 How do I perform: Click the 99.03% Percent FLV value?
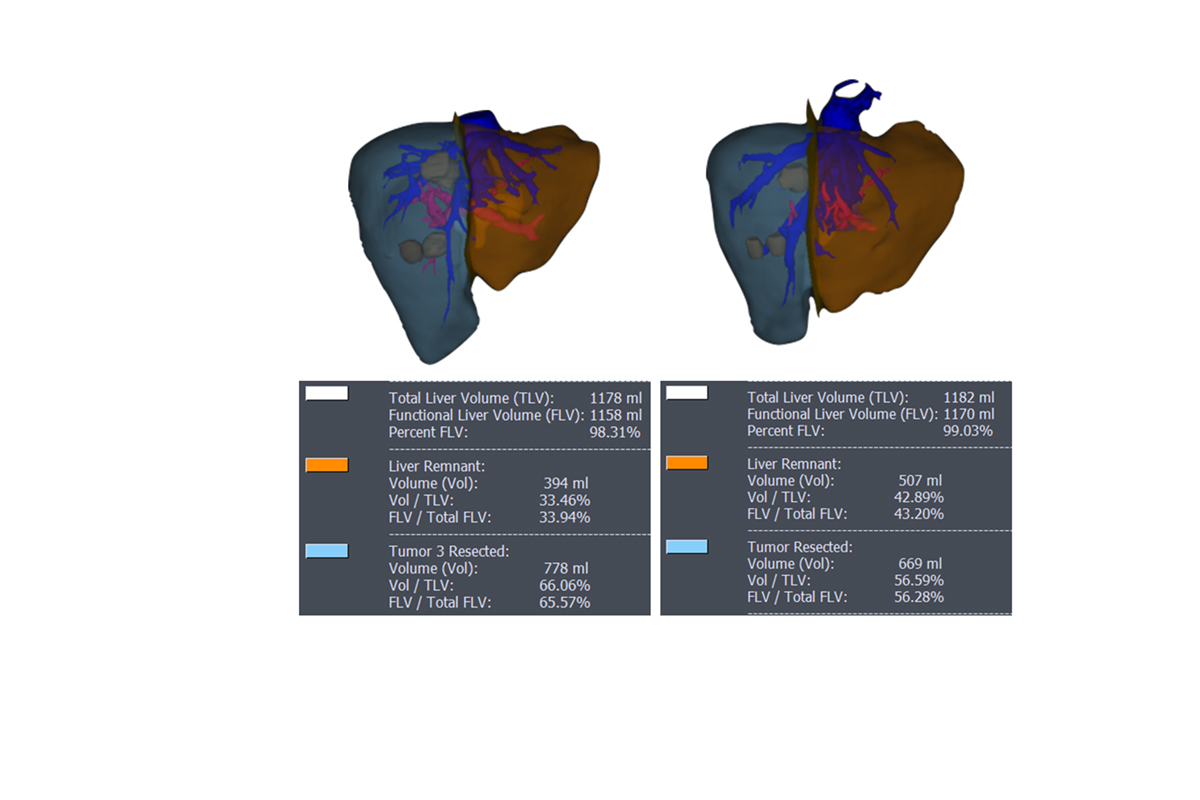pyautogui.click(x=968, y=430)
